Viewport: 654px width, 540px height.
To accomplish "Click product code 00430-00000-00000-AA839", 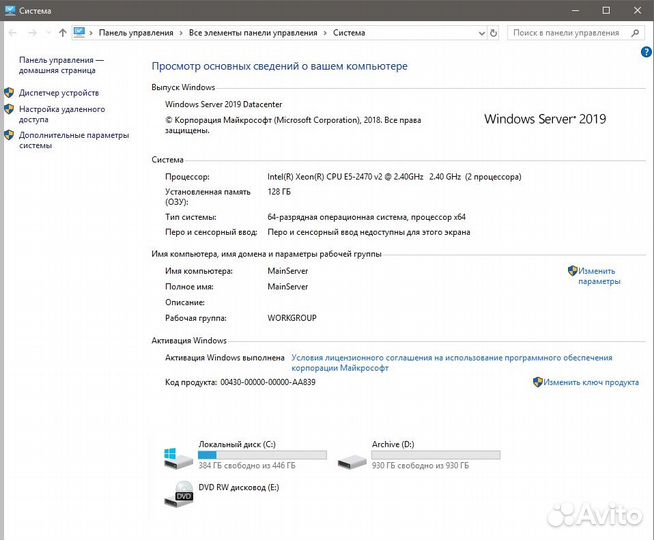I will click(268, 382).
